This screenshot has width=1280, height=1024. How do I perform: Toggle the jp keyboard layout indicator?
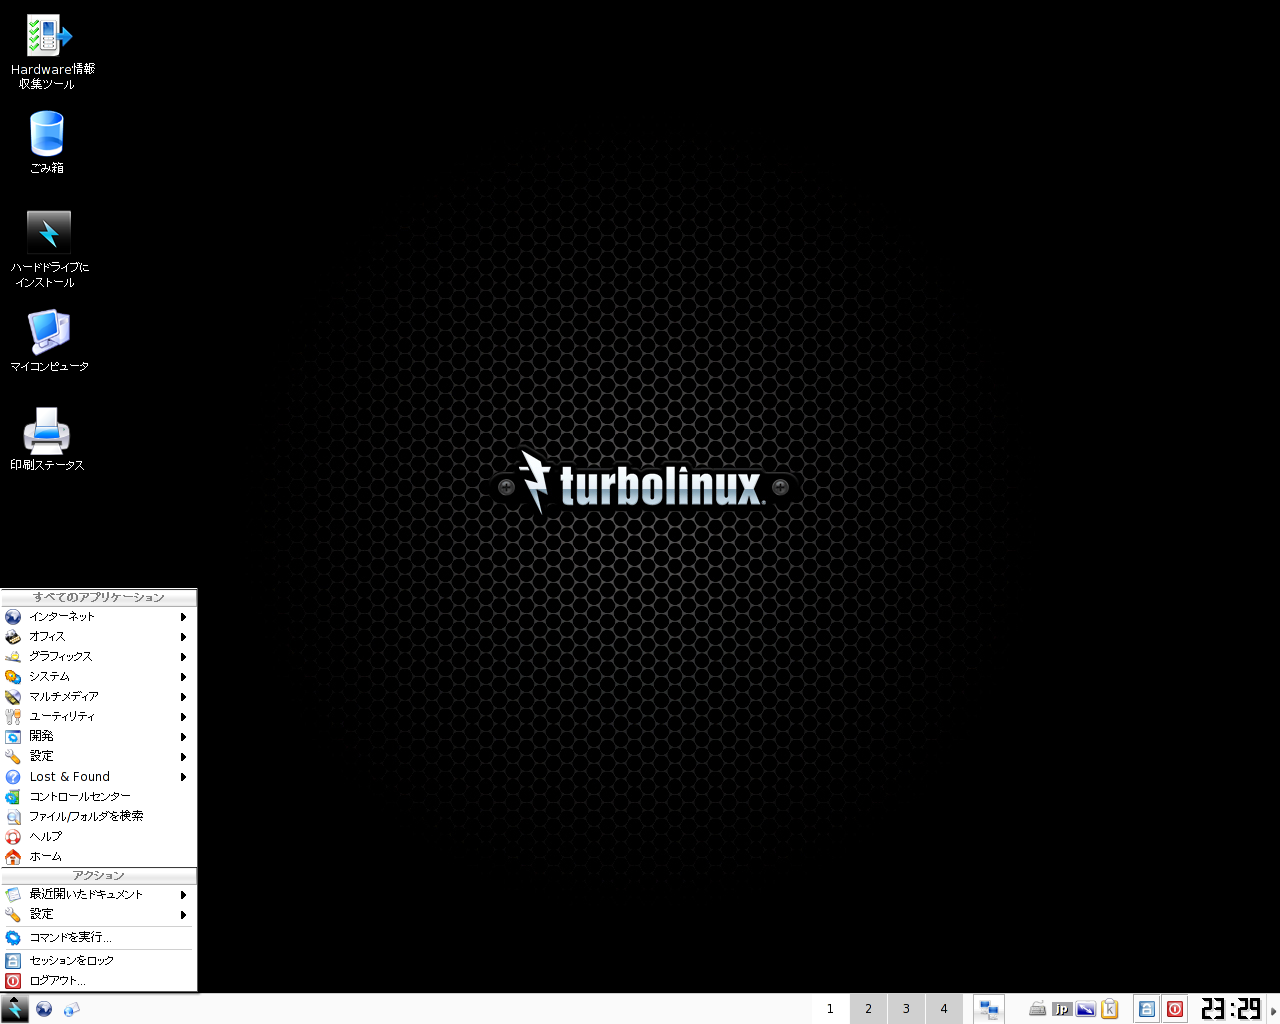coord(1062,1009)
